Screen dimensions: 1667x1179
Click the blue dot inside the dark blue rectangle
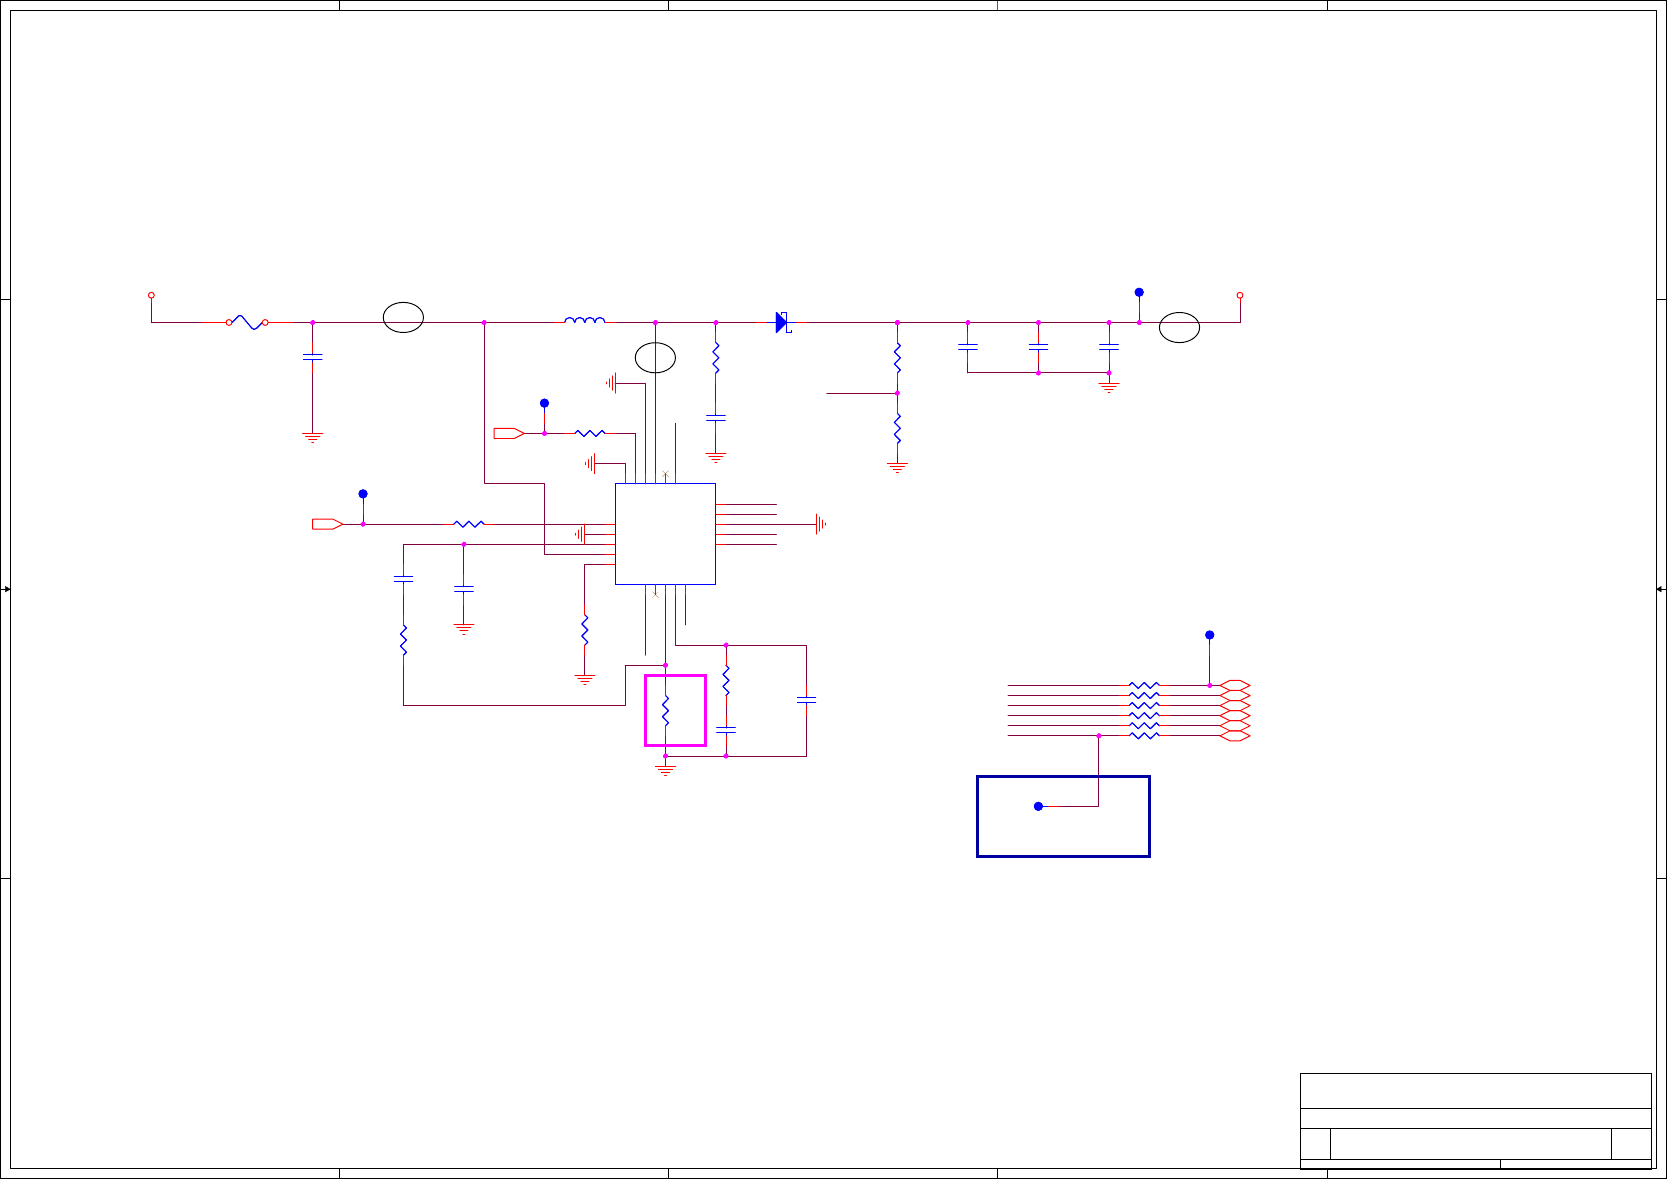pos(1038,806)
